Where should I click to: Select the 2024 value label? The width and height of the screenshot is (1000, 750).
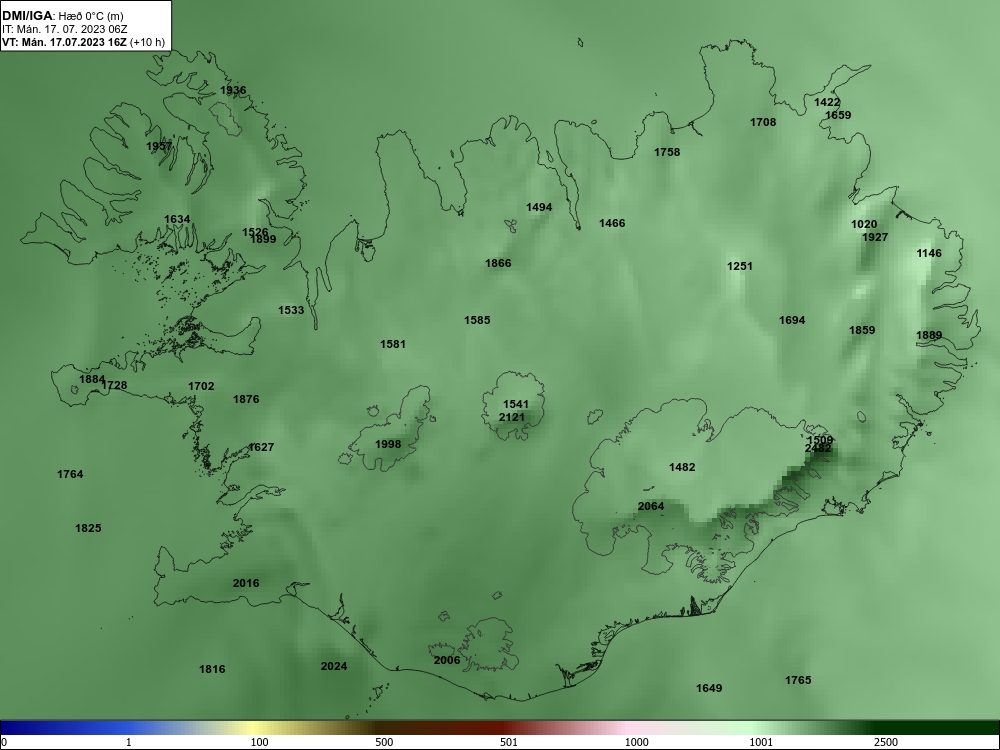334,666
